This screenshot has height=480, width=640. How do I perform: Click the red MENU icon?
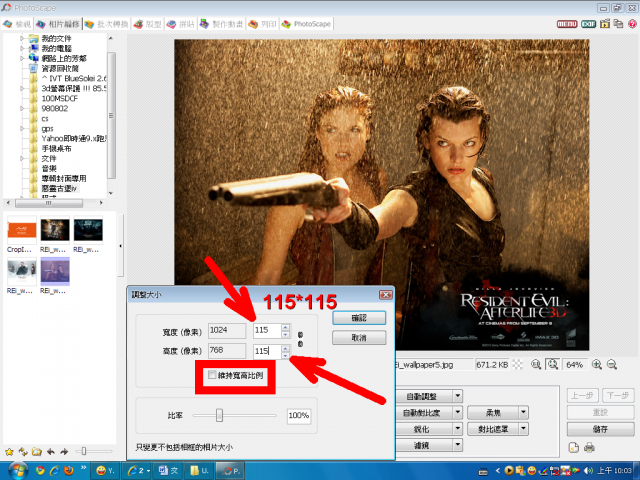click(567, 24)
